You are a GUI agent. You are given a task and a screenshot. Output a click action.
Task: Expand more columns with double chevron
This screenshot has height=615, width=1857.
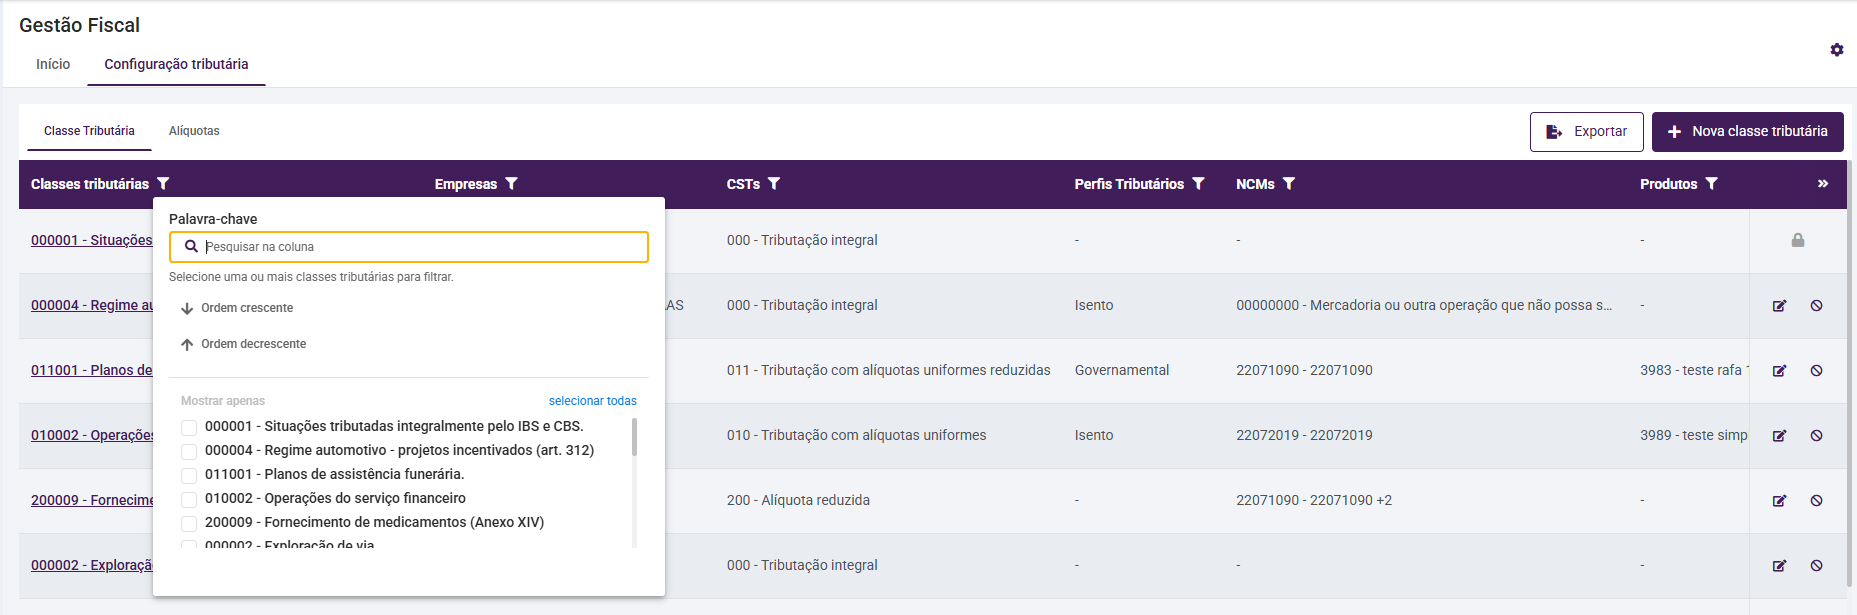coord(1823,184)
